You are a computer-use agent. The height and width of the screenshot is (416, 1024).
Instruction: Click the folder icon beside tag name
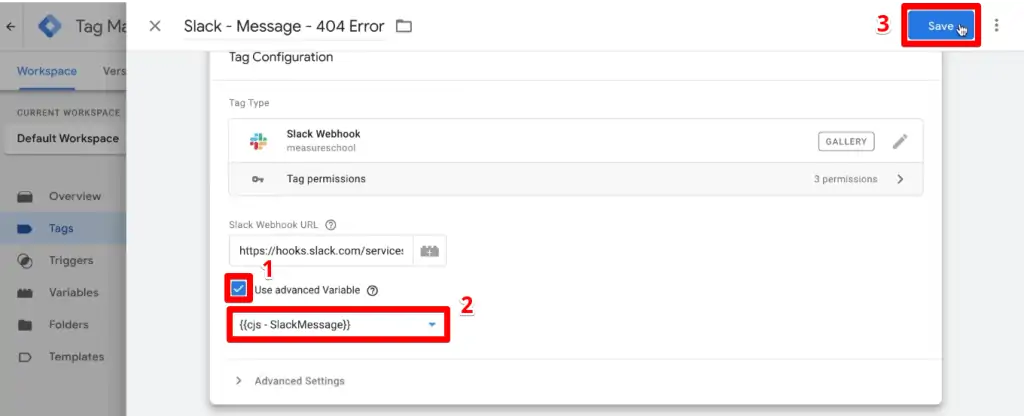coord(404,26)
